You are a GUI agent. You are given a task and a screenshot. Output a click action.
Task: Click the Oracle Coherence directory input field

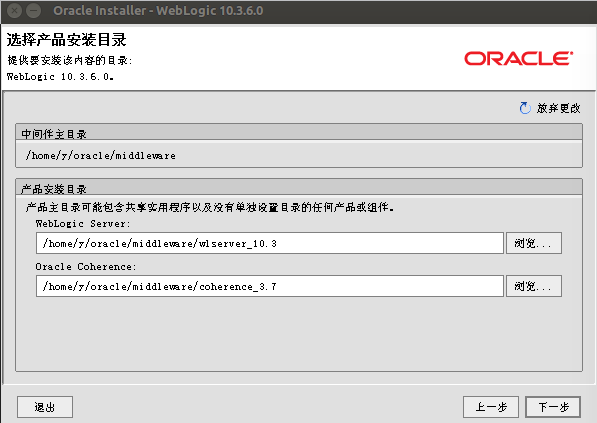pyautogui.click(x=270, y=286)
